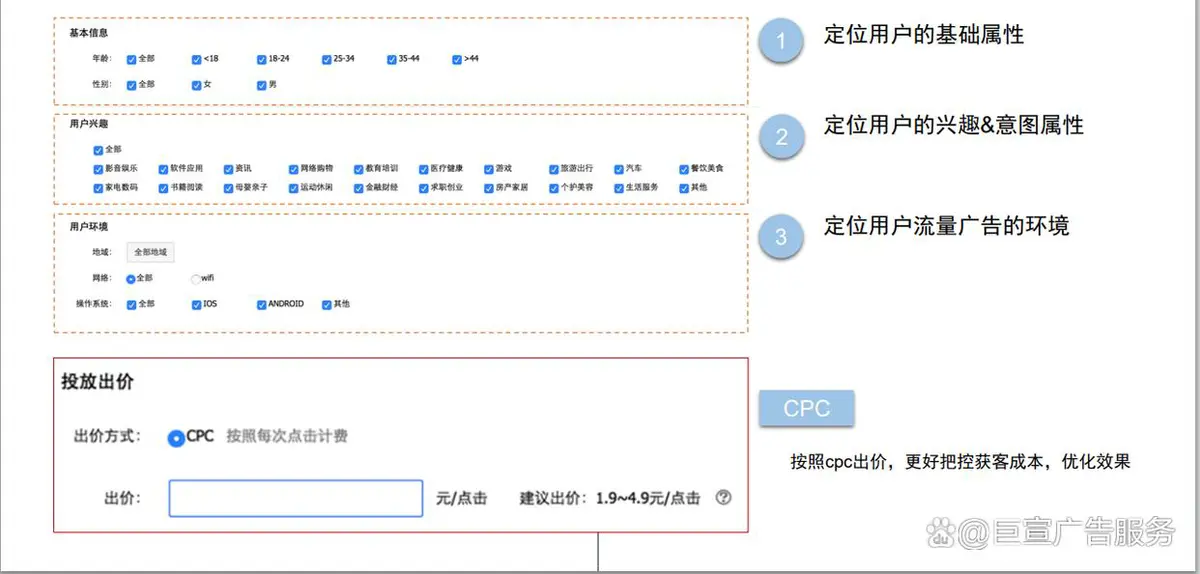Toggle the 女 gender checkbox
The image size is (1200, 574).
197,85
